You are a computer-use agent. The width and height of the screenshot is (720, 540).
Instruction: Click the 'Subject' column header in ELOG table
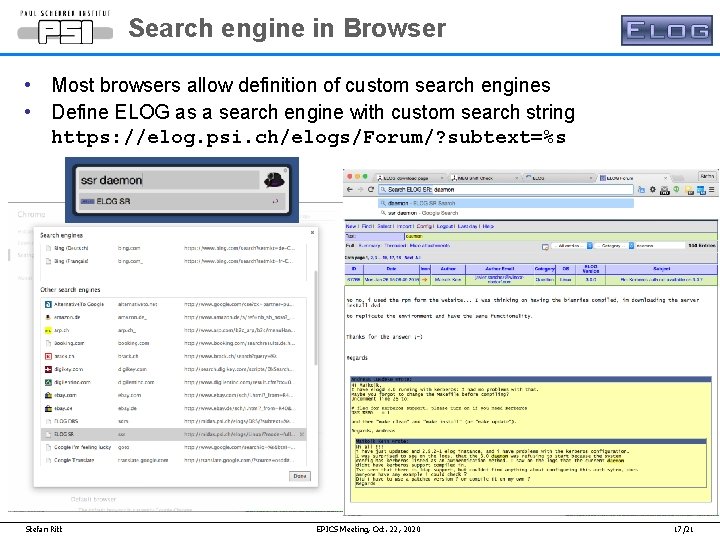pos(661,269)
